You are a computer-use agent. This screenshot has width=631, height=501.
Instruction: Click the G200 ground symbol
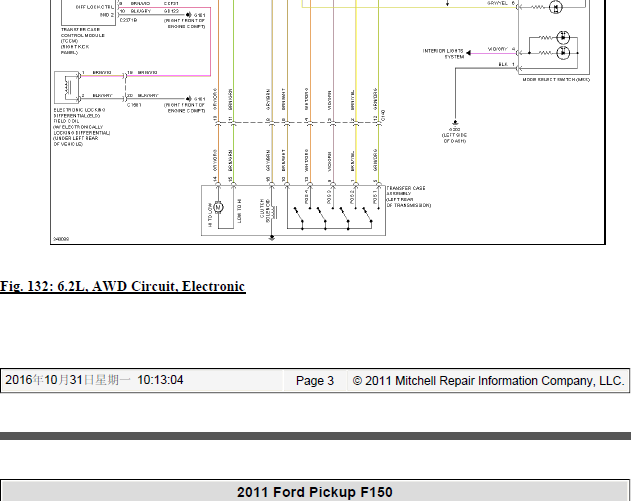click(455, 123)
